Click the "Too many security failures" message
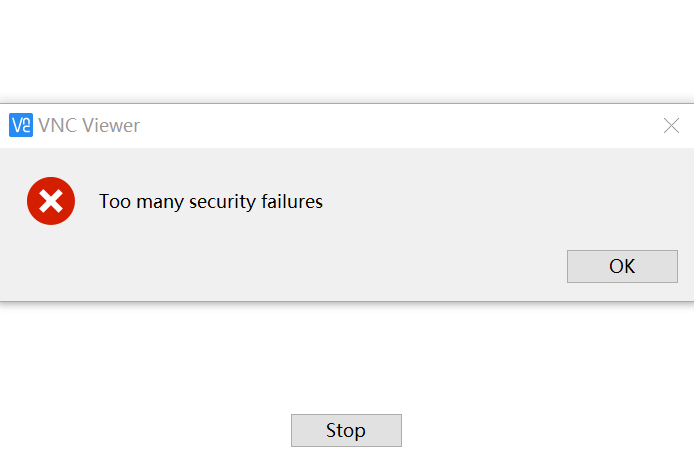 tap(211, 201)
